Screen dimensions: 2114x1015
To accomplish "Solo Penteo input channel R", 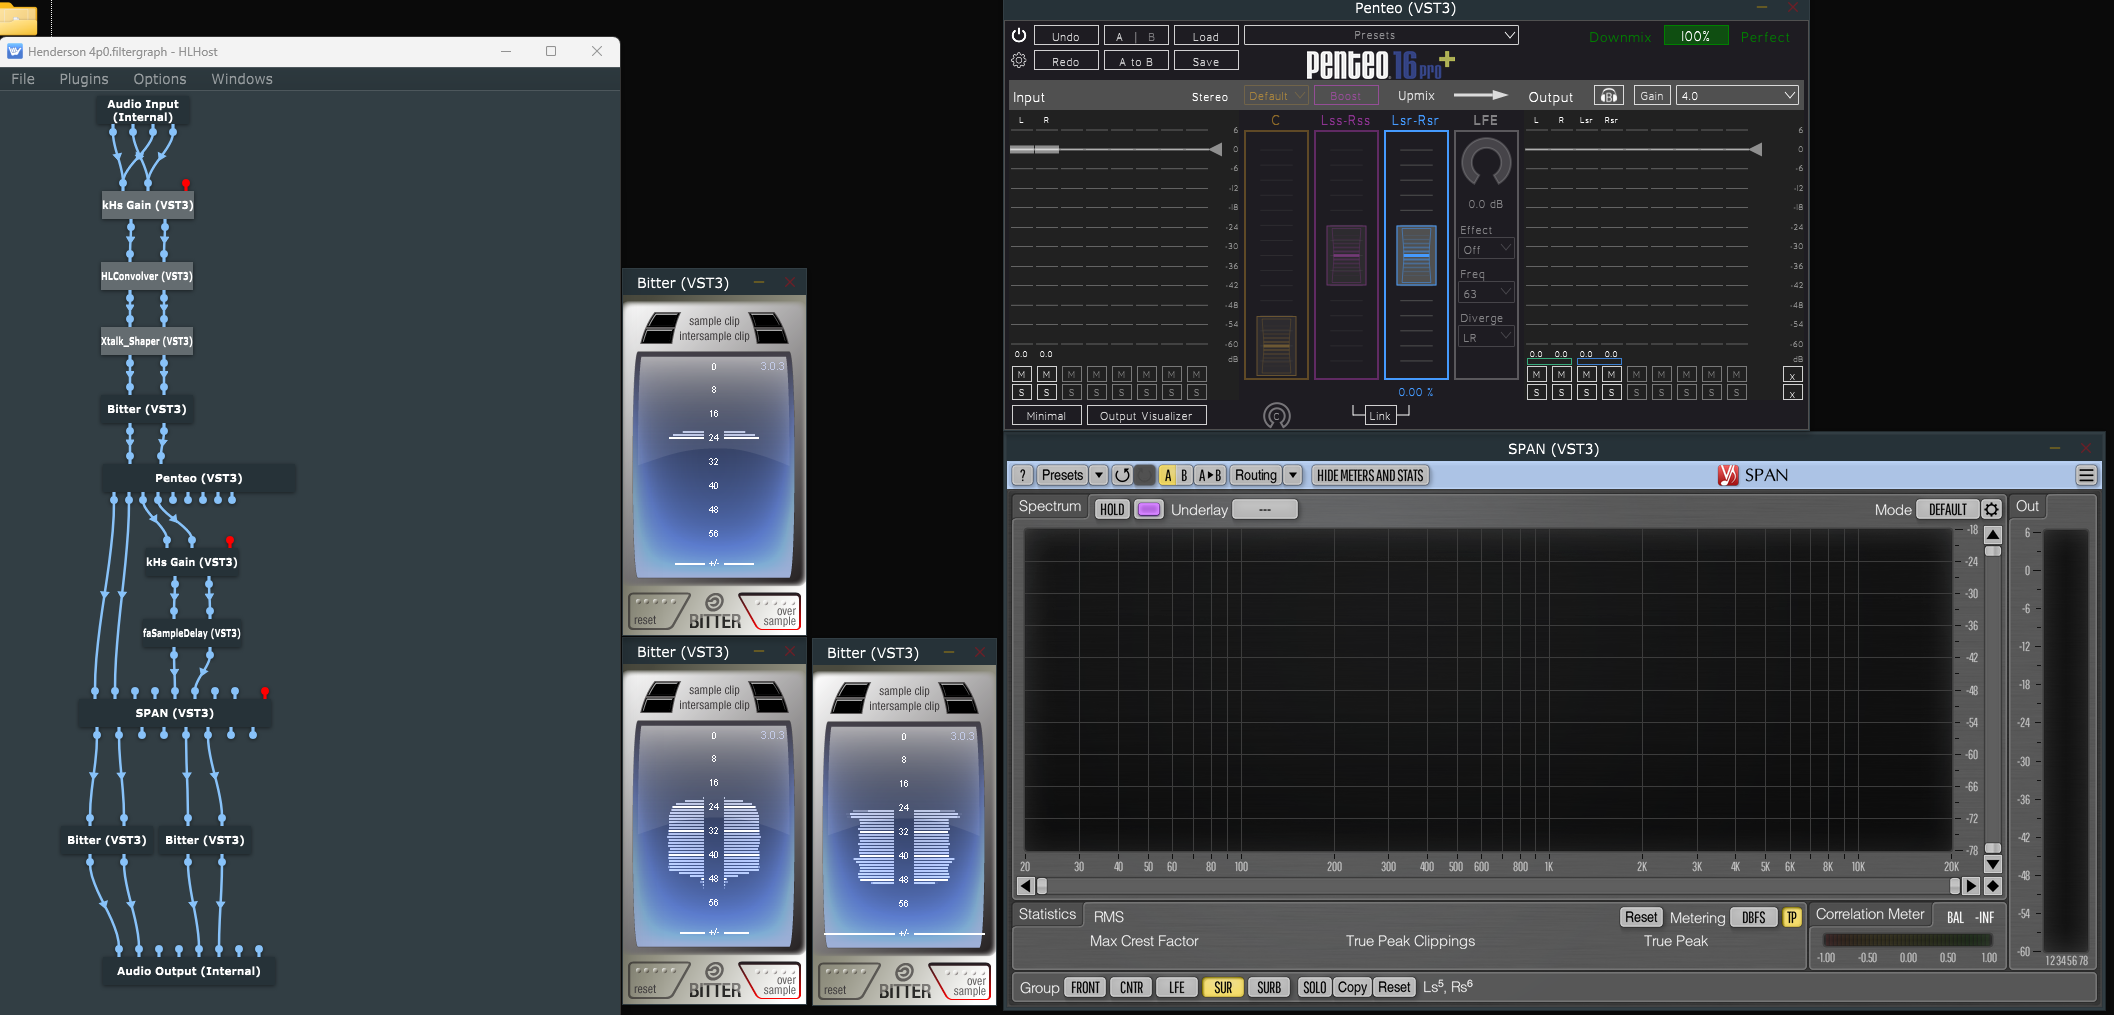I will 1046,393.
